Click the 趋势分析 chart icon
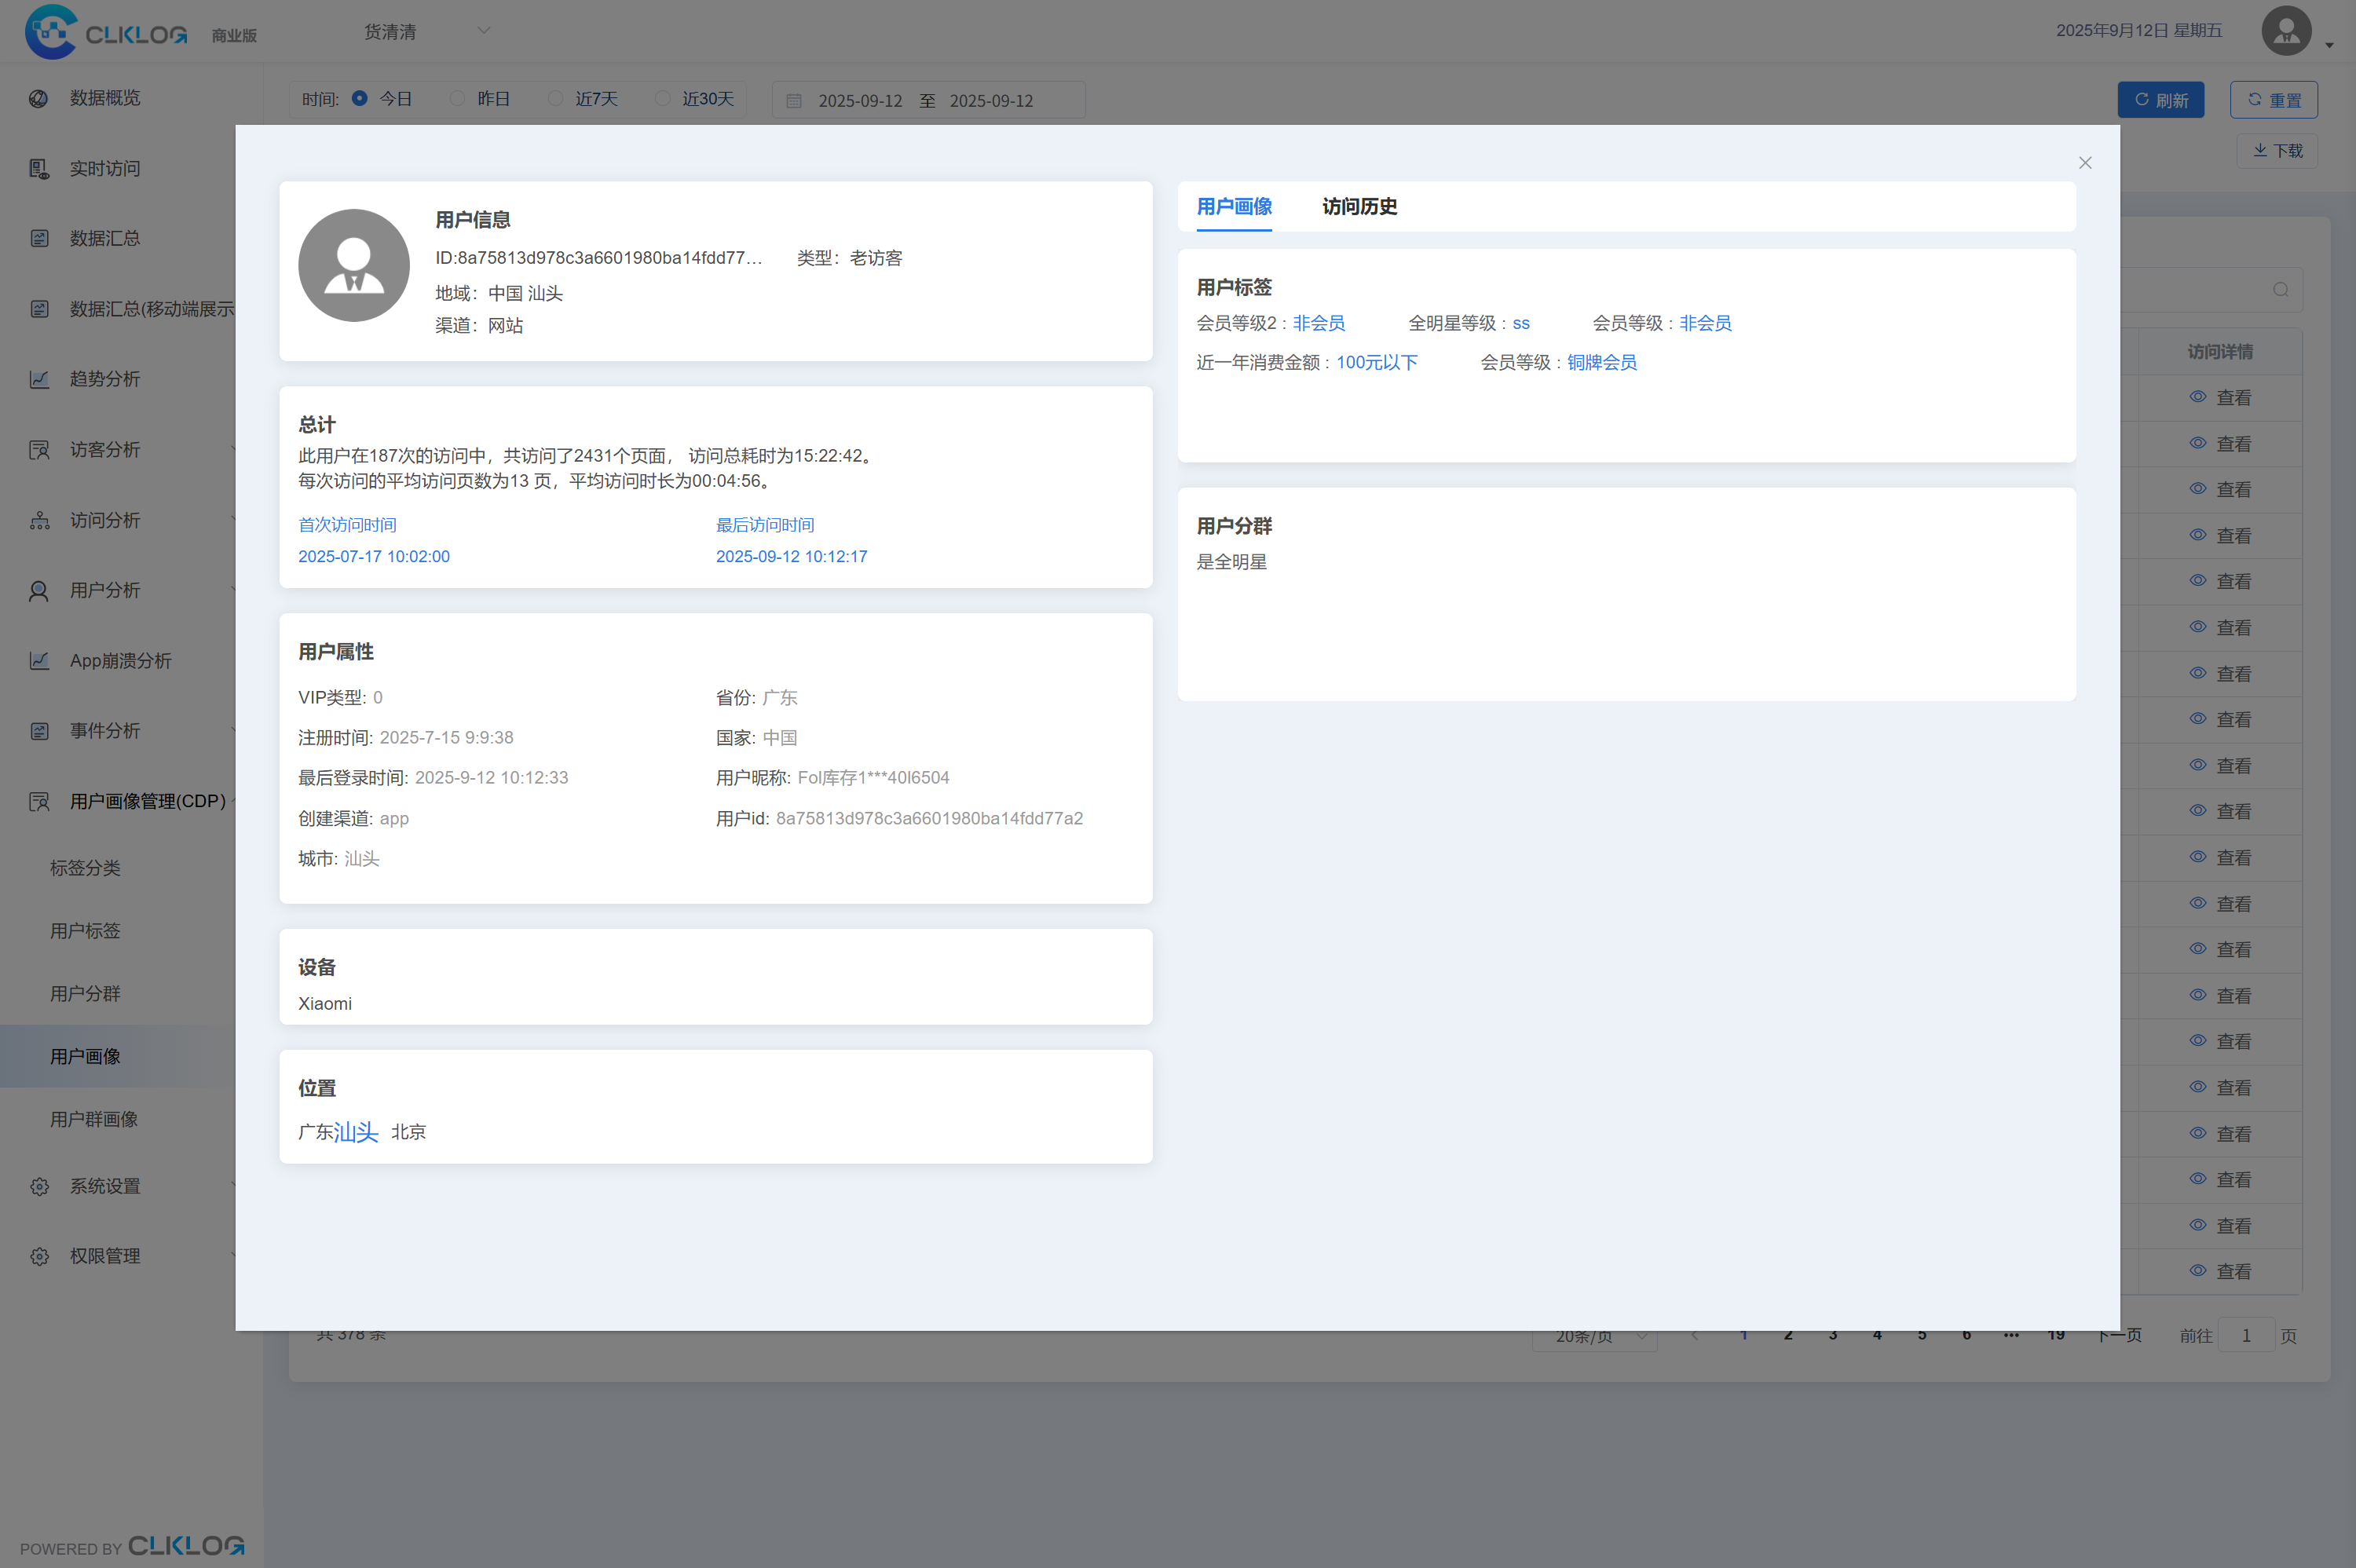The height and width of the screenshot is (1568, 2356). tap(39, 379)
